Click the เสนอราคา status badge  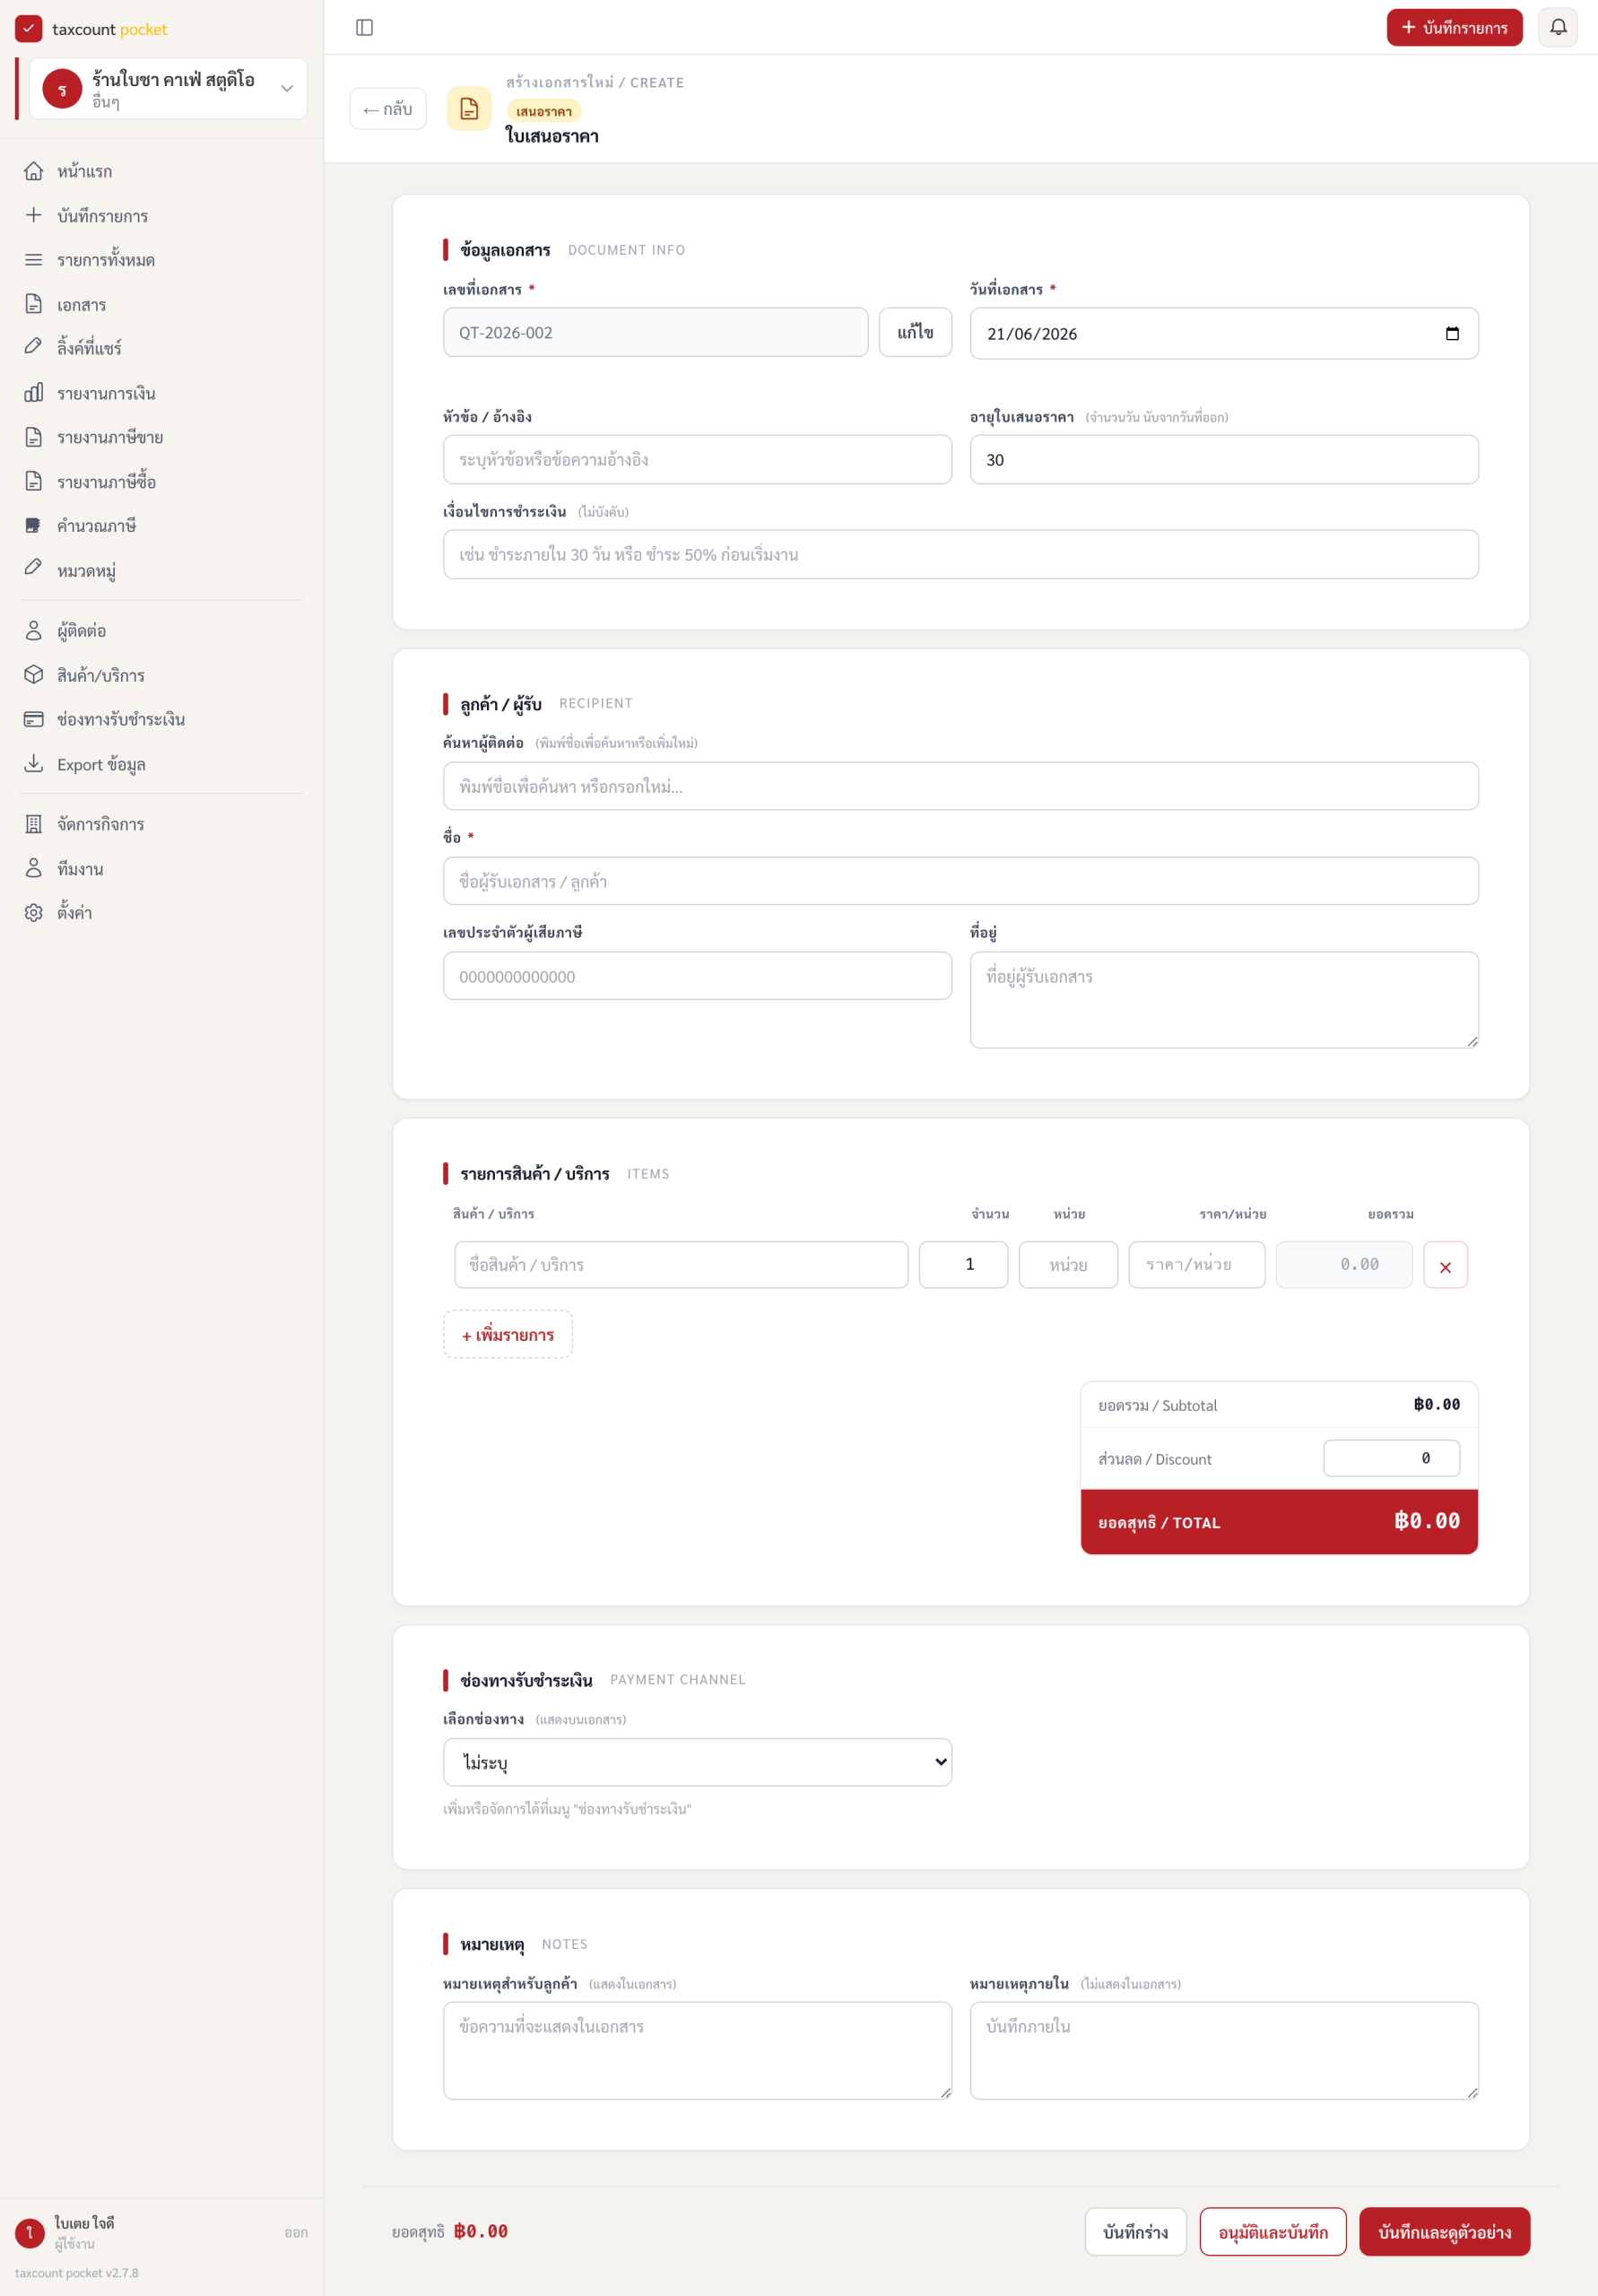click(544, 111)
